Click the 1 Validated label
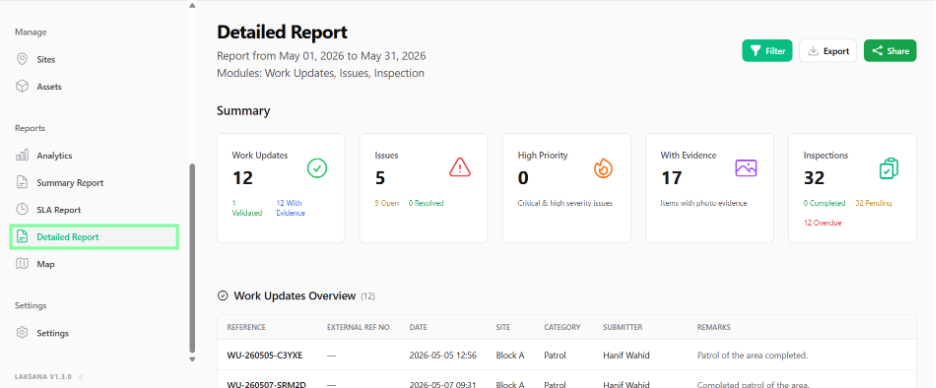The image size is (936, 388). pos(247,208)
